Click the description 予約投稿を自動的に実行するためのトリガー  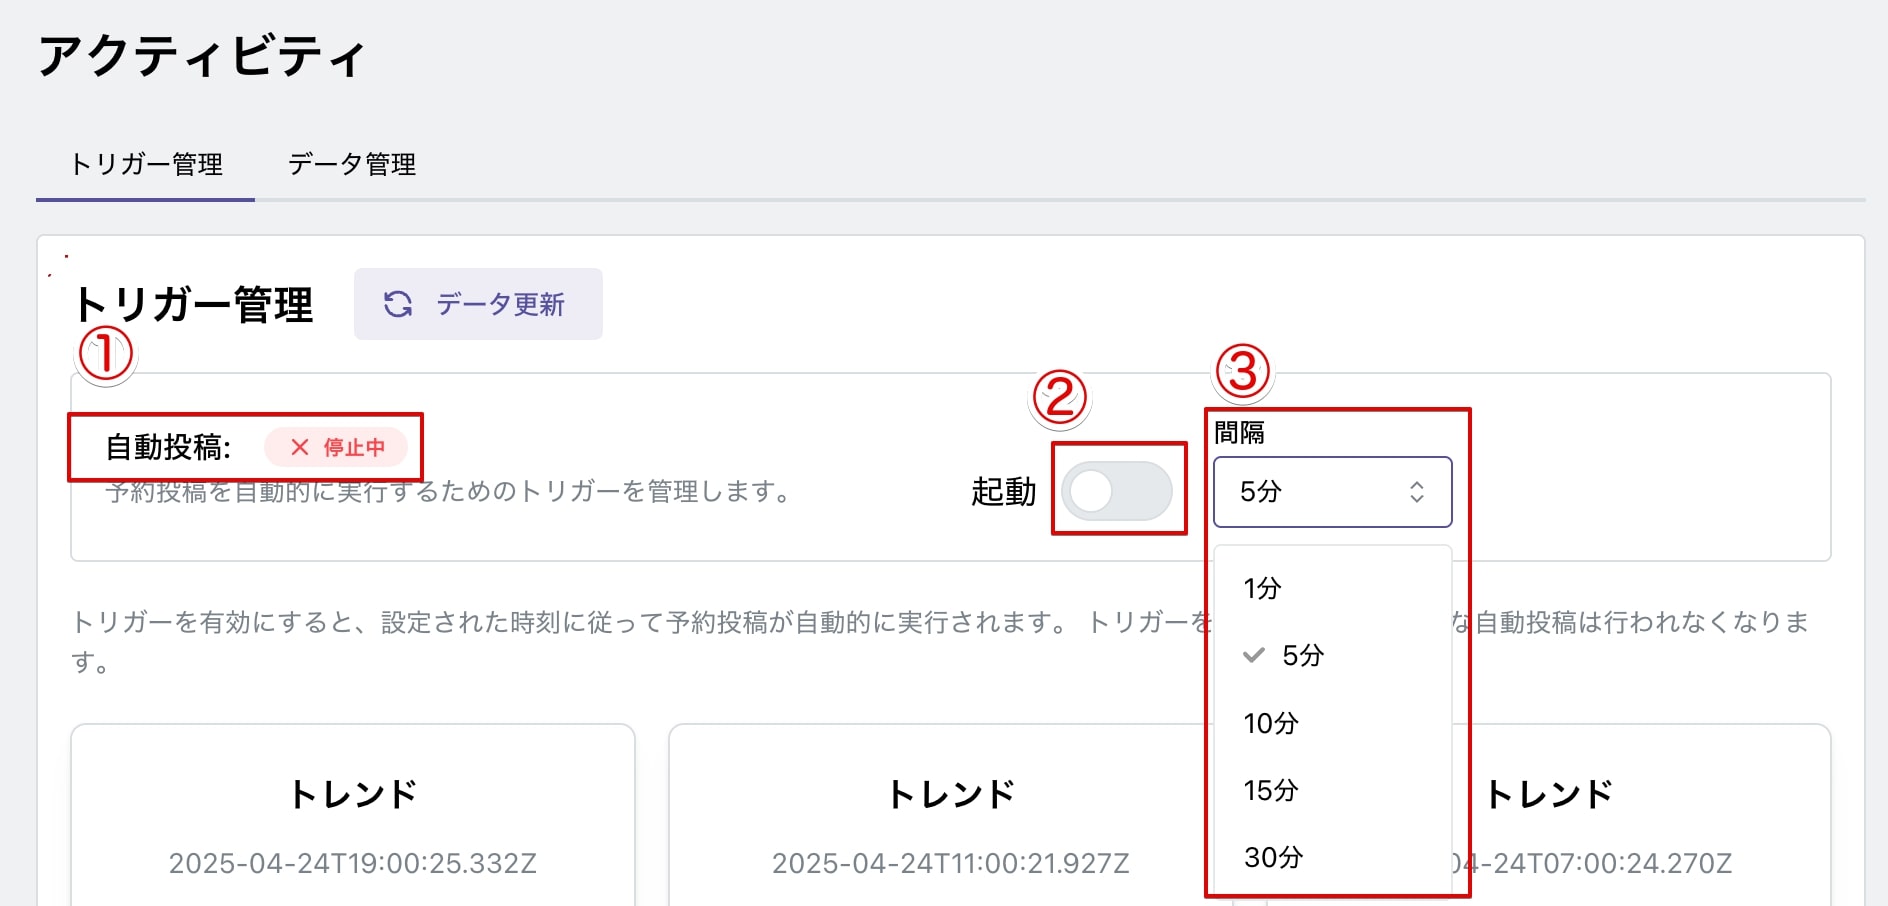(x=450, y=491)
